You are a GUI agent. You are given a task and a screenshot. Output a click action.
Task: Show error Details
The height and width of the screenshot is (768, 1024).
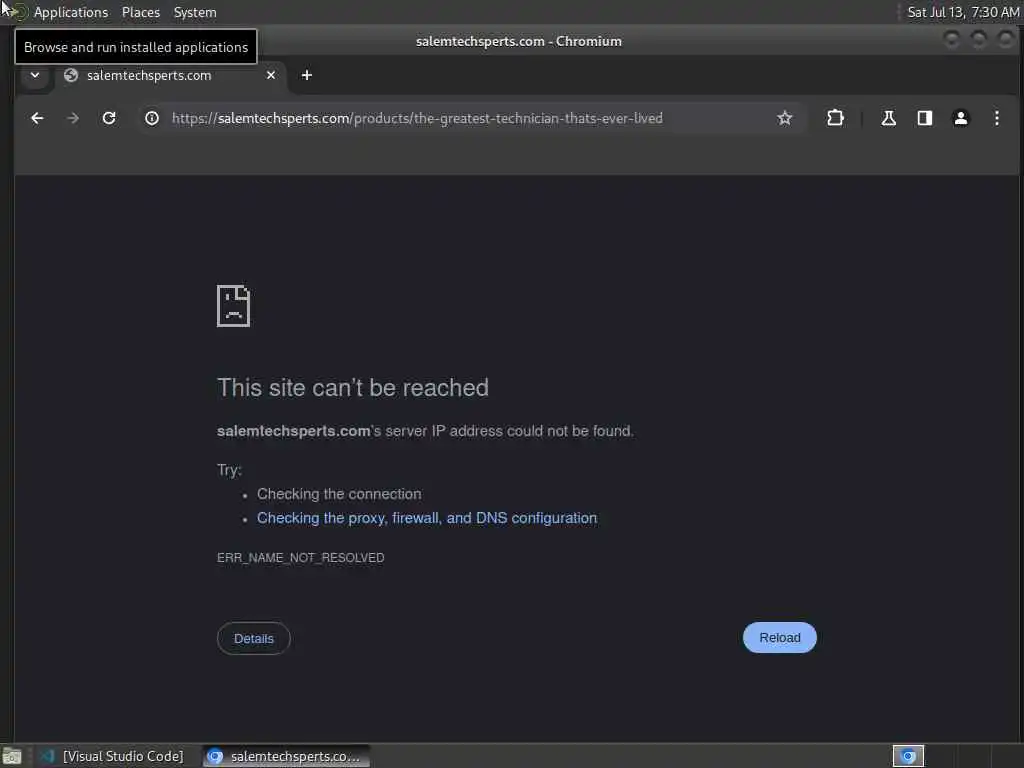(253, 639)
